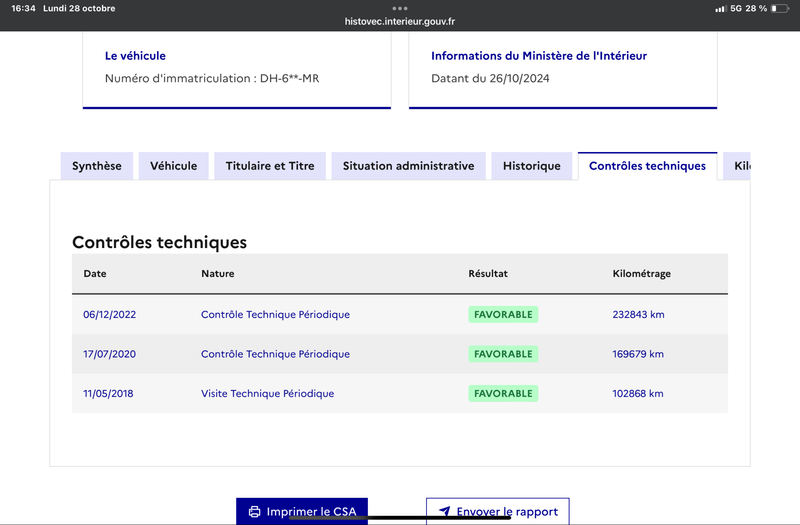Image resolution: width=800 pixels, height=525 pixels.
Task: Click Contrôle Technique Périodique in the 06/12/2022 row
Action: [276, 315]
